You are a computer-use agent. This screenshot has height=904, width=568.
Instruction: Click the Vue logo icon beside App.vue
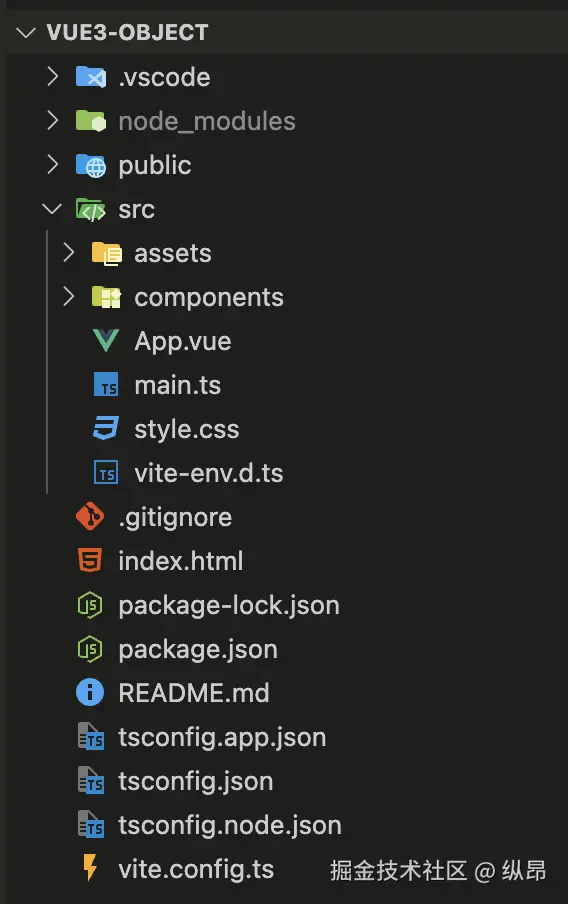click(106, 341)
